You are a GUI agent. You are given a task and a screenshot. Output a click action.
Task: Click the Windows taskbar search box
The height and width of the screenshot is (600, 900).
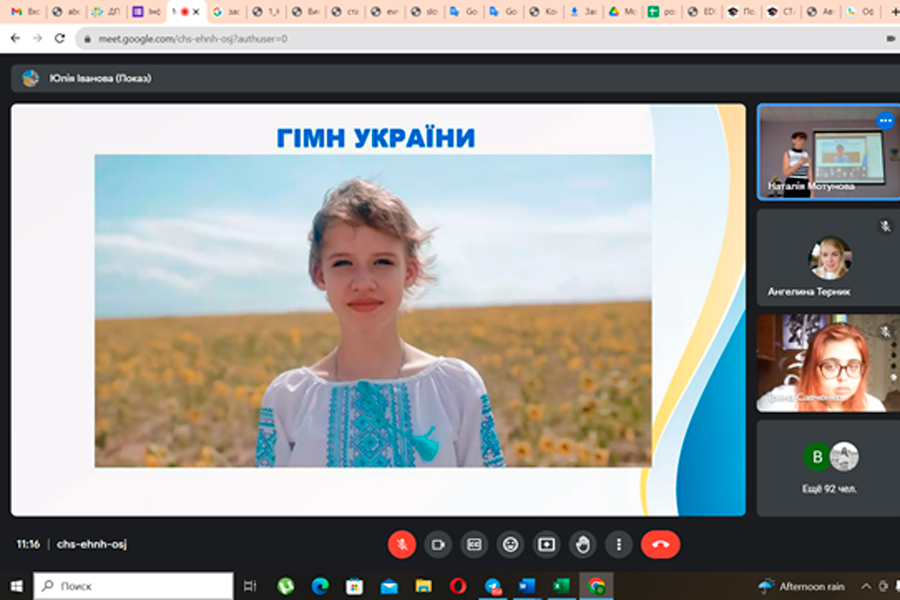[x=133, y=586]
